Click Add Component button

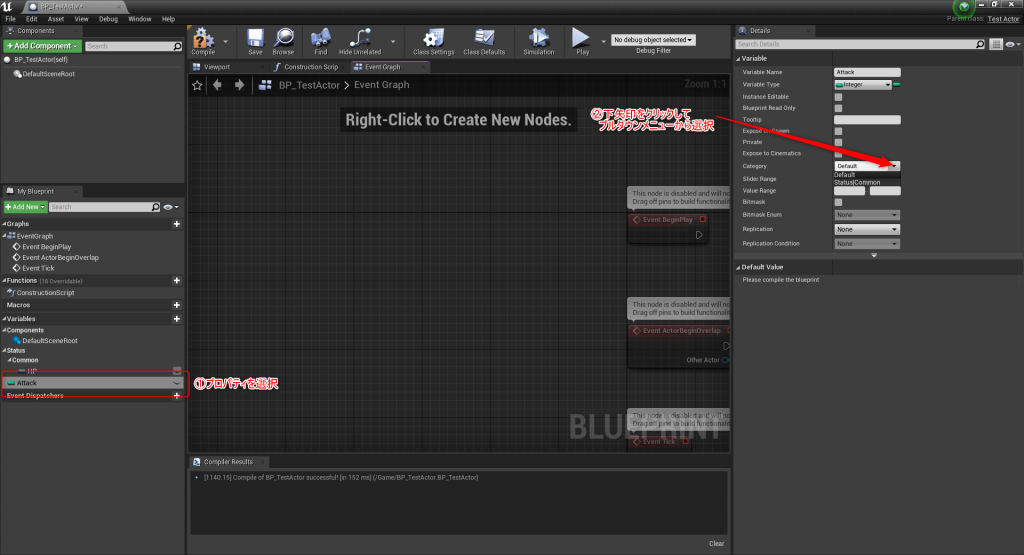pos(42,46)
